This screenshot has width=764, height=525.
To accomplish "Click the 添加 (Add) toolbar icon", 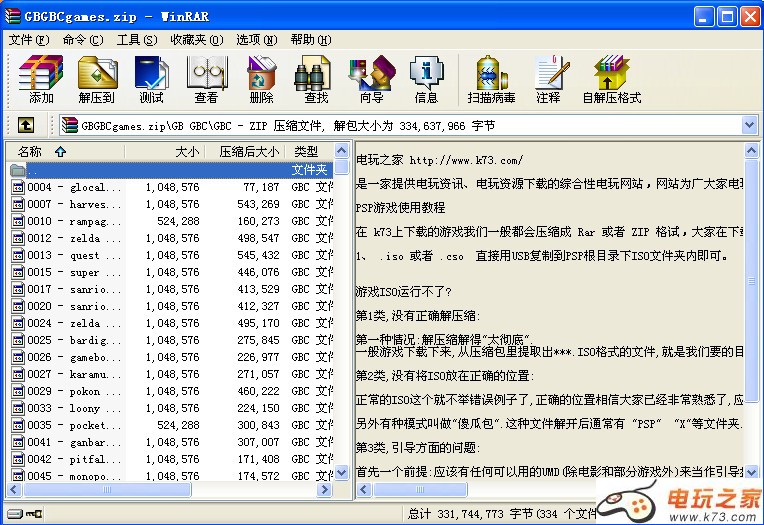I will (x=41, y=78).
